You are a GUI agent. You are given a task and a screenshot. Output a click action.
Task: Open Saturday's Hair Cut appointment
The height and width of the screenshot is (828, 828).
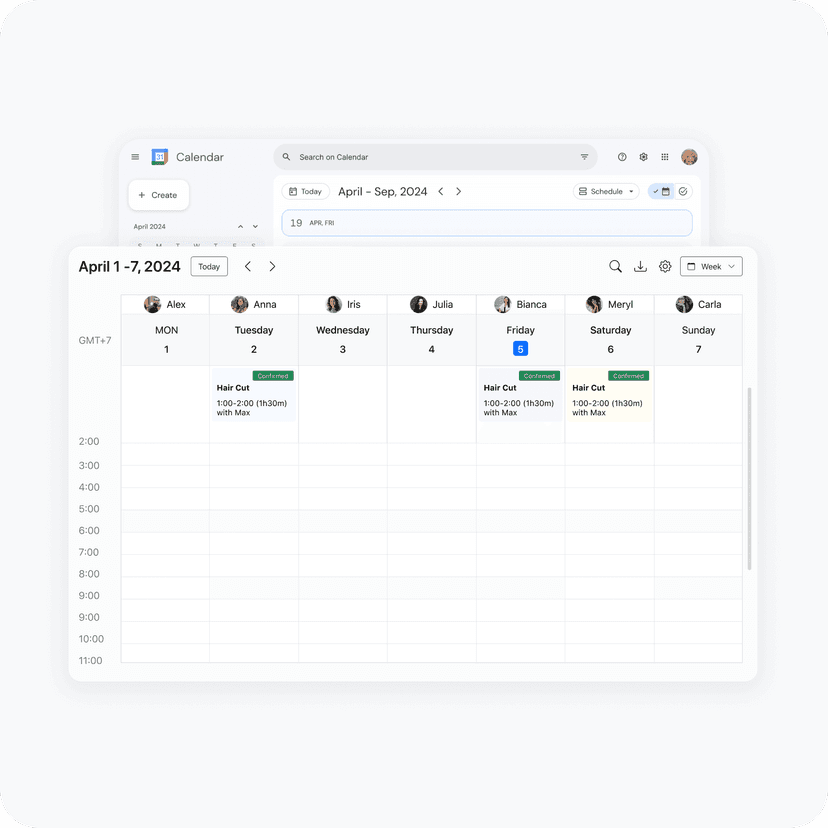pyautogui.click(x=609, y=395)
